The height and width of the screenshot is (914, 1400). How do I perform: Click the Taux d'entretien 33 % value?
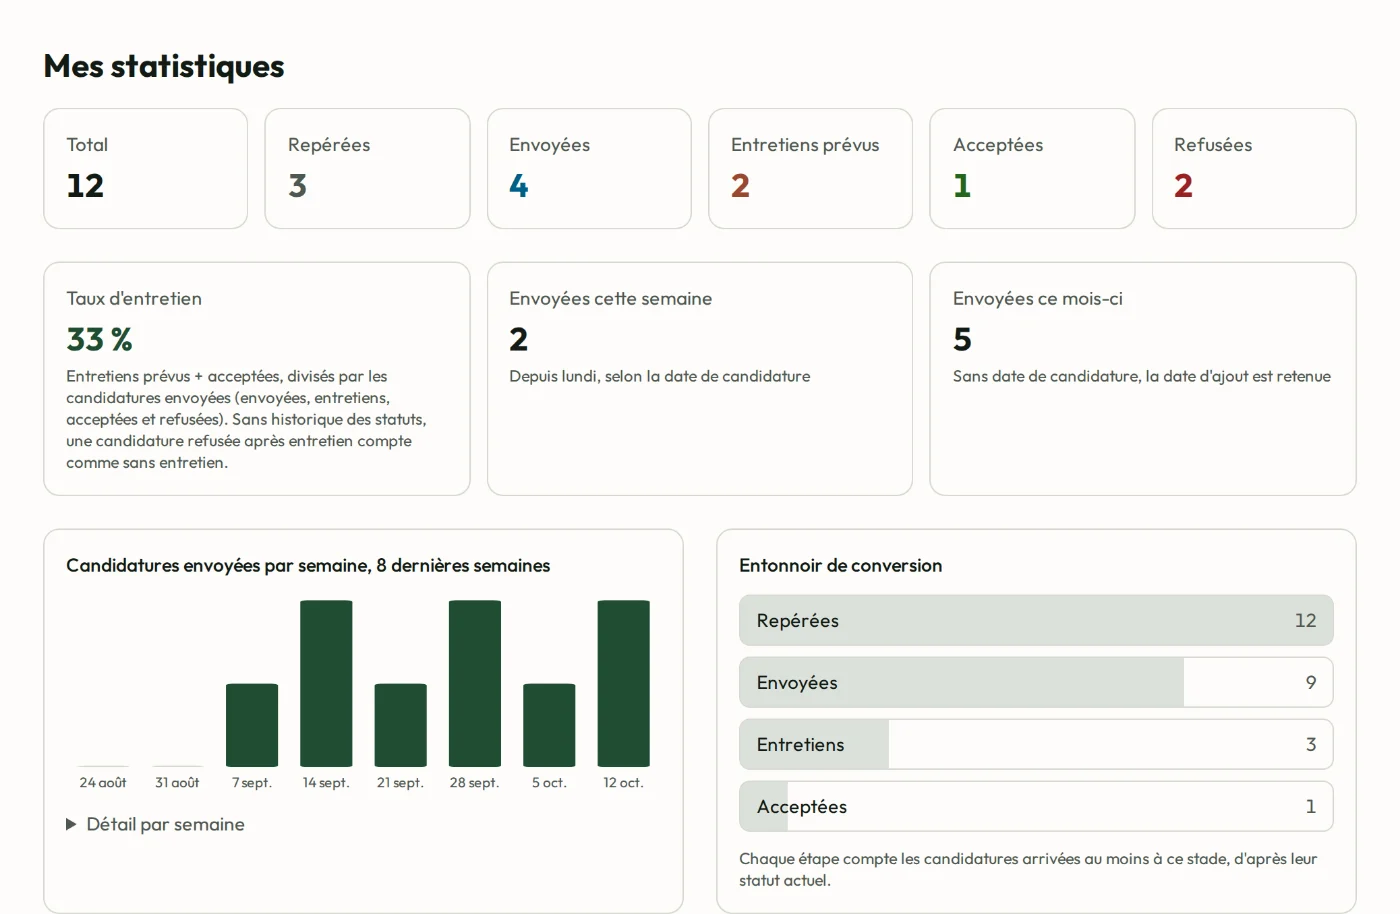click(x=99, y=340)
